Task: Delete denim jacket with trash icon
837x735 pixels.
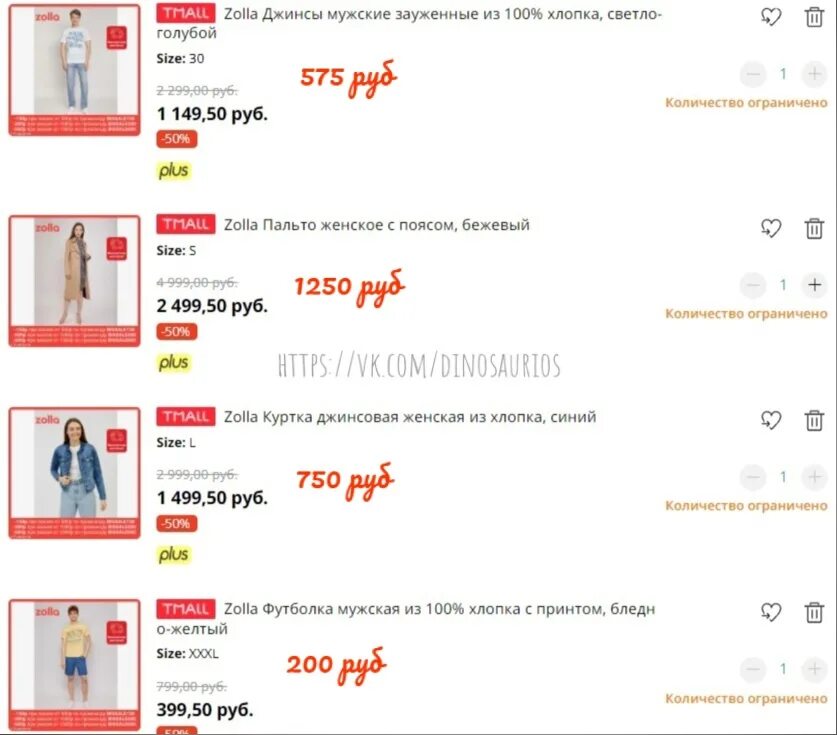Action: tap(814, 420)
